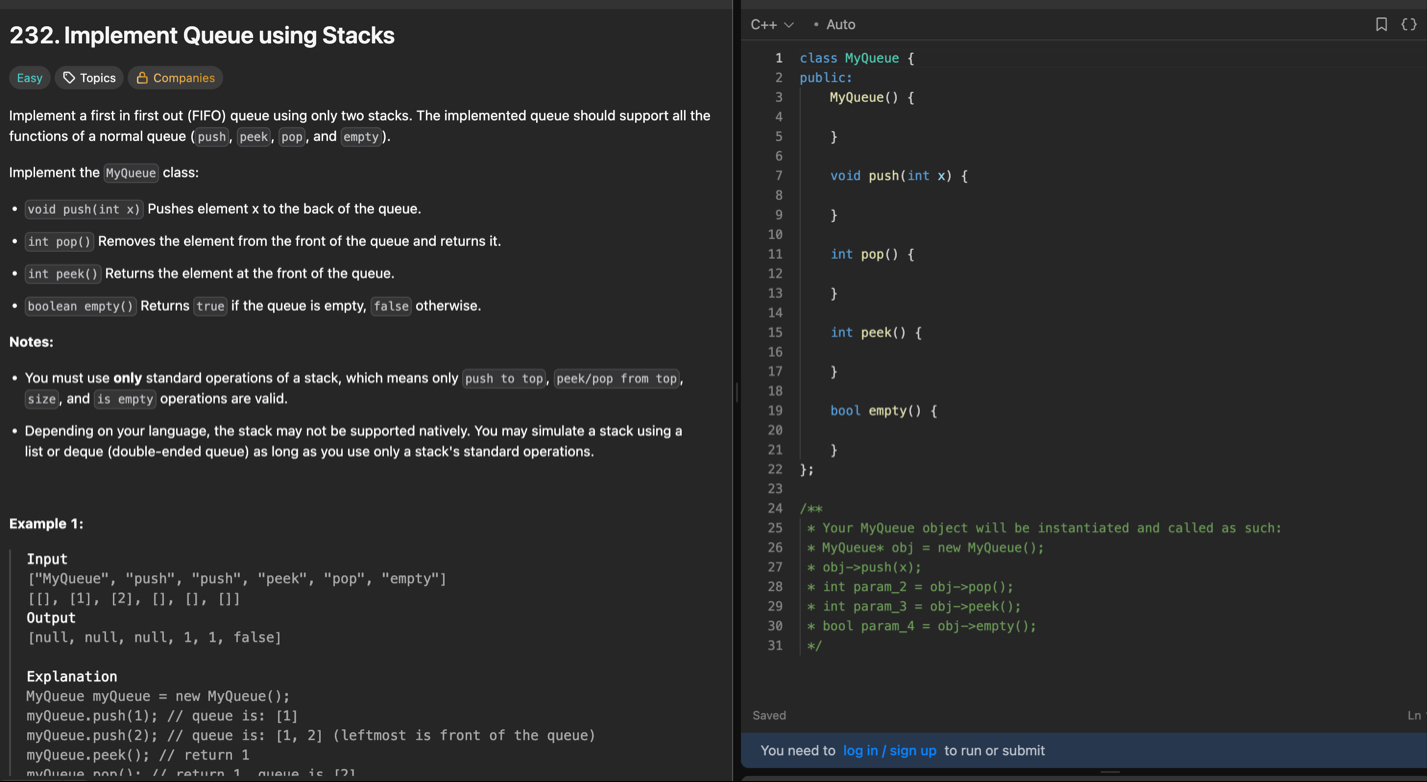The height and width of the screenshot is (782, 1427).
Task: Click the "void push(int x)" code chip in the description
Action: 84,209
